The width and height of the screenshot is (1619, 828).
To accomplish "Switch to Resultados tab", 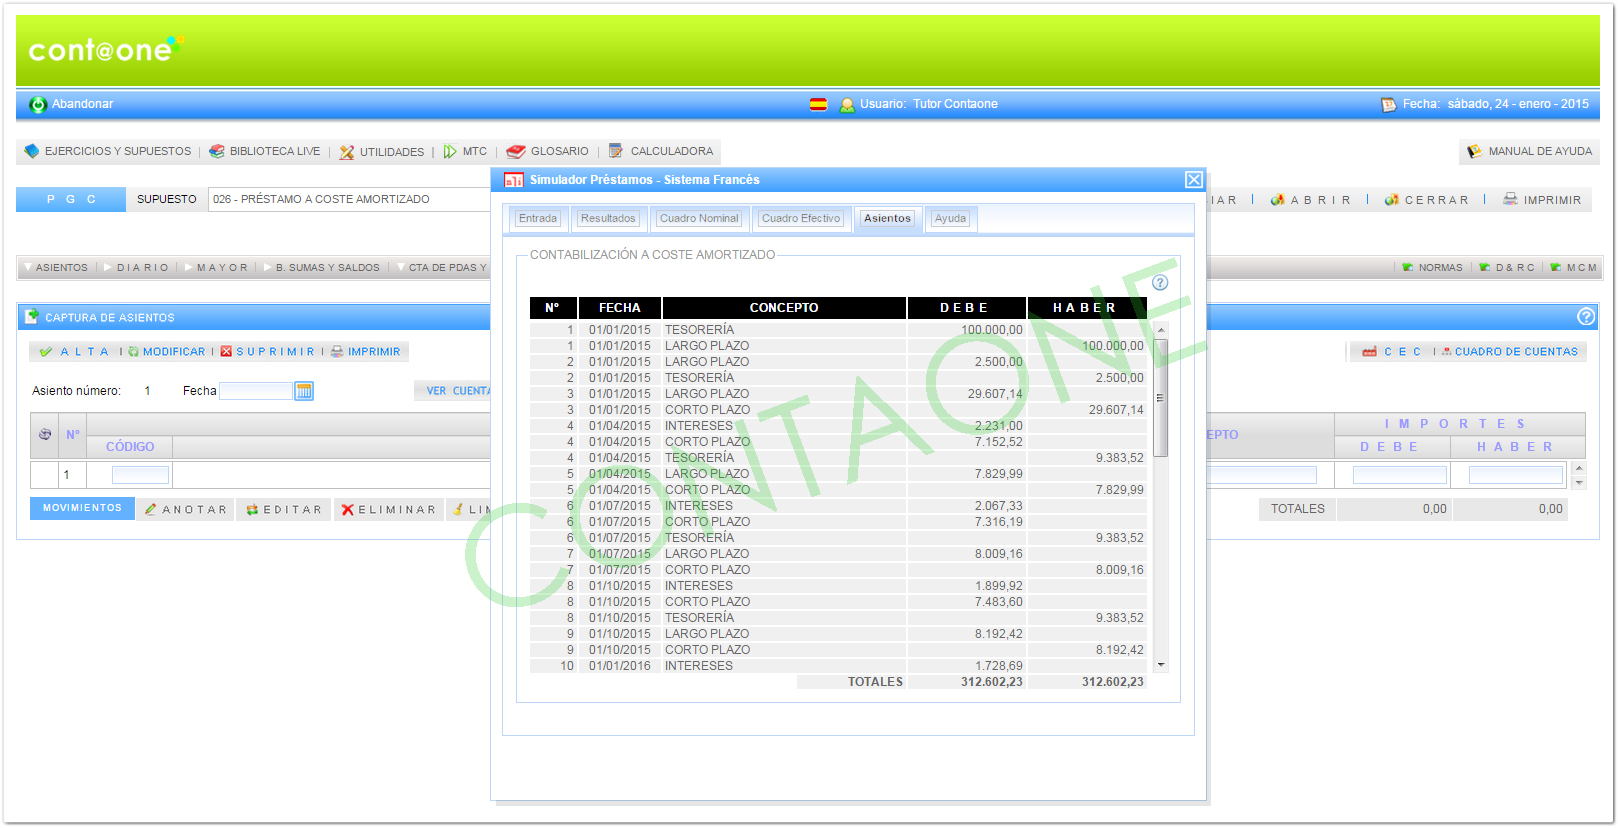I will (x=608, y=218).
